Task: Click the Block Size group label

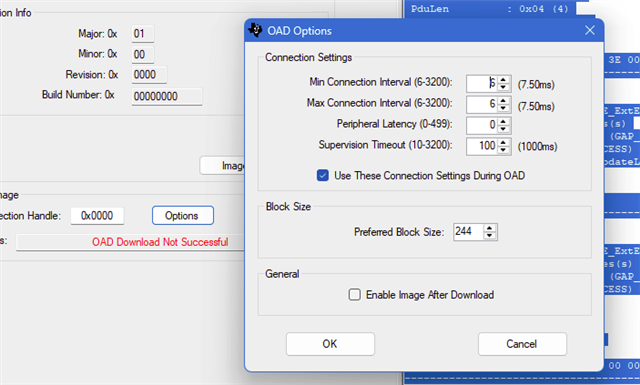Action: click(x=288, y=207)
